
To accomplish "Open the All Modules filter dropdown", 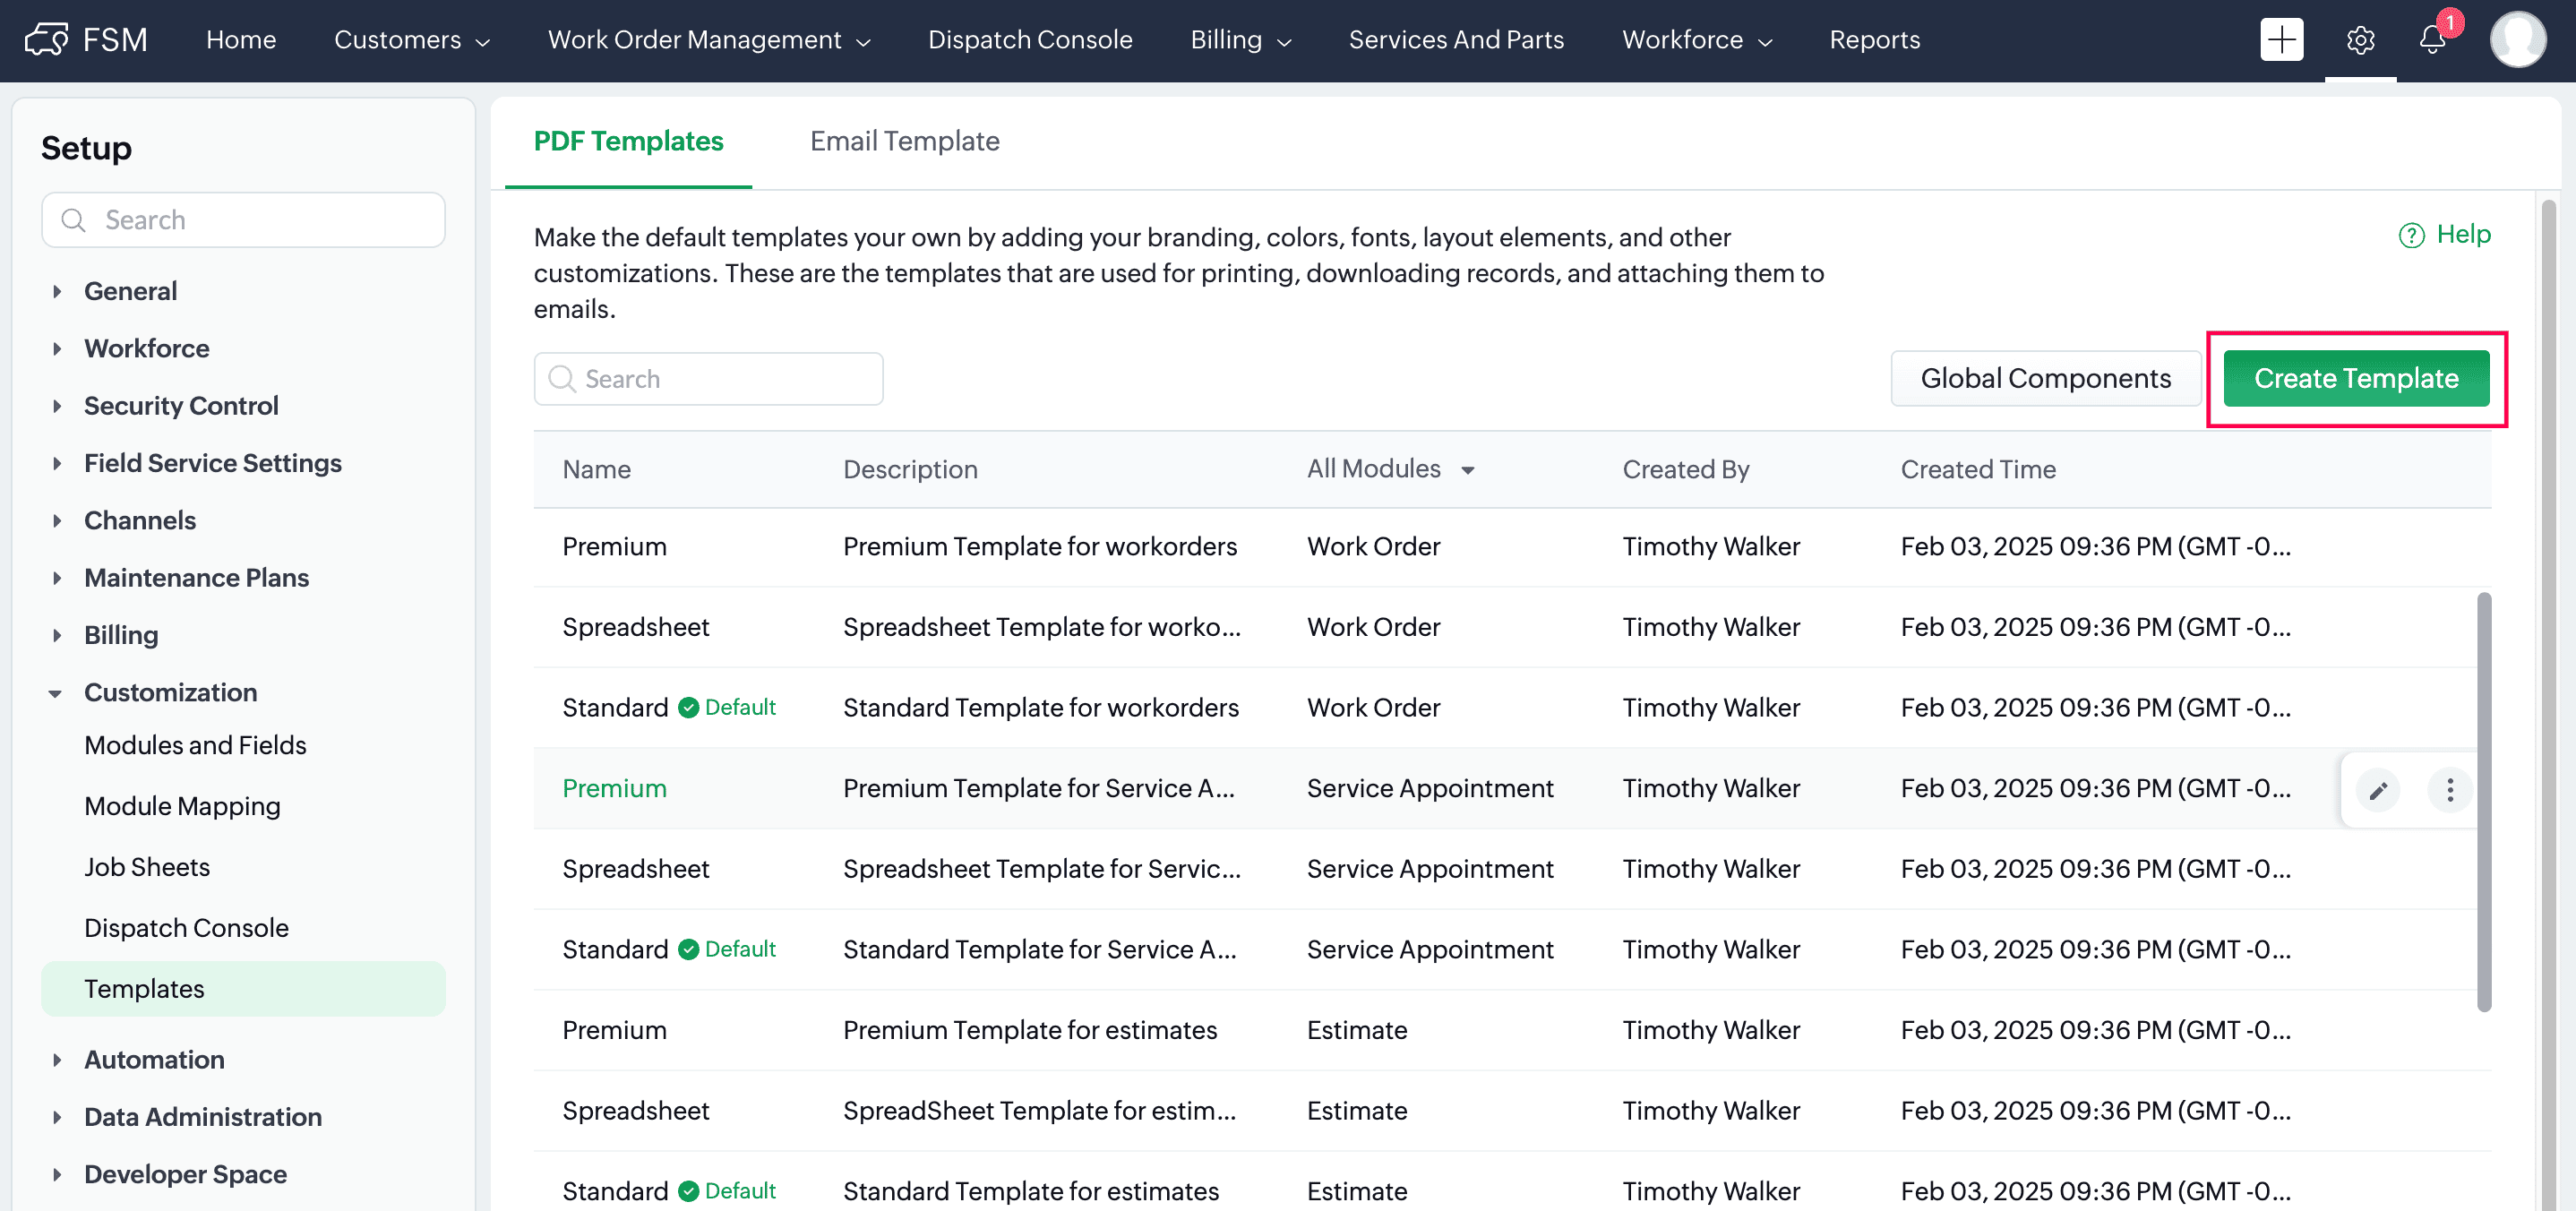I will pyautogui.click(x=1390, y=469).
